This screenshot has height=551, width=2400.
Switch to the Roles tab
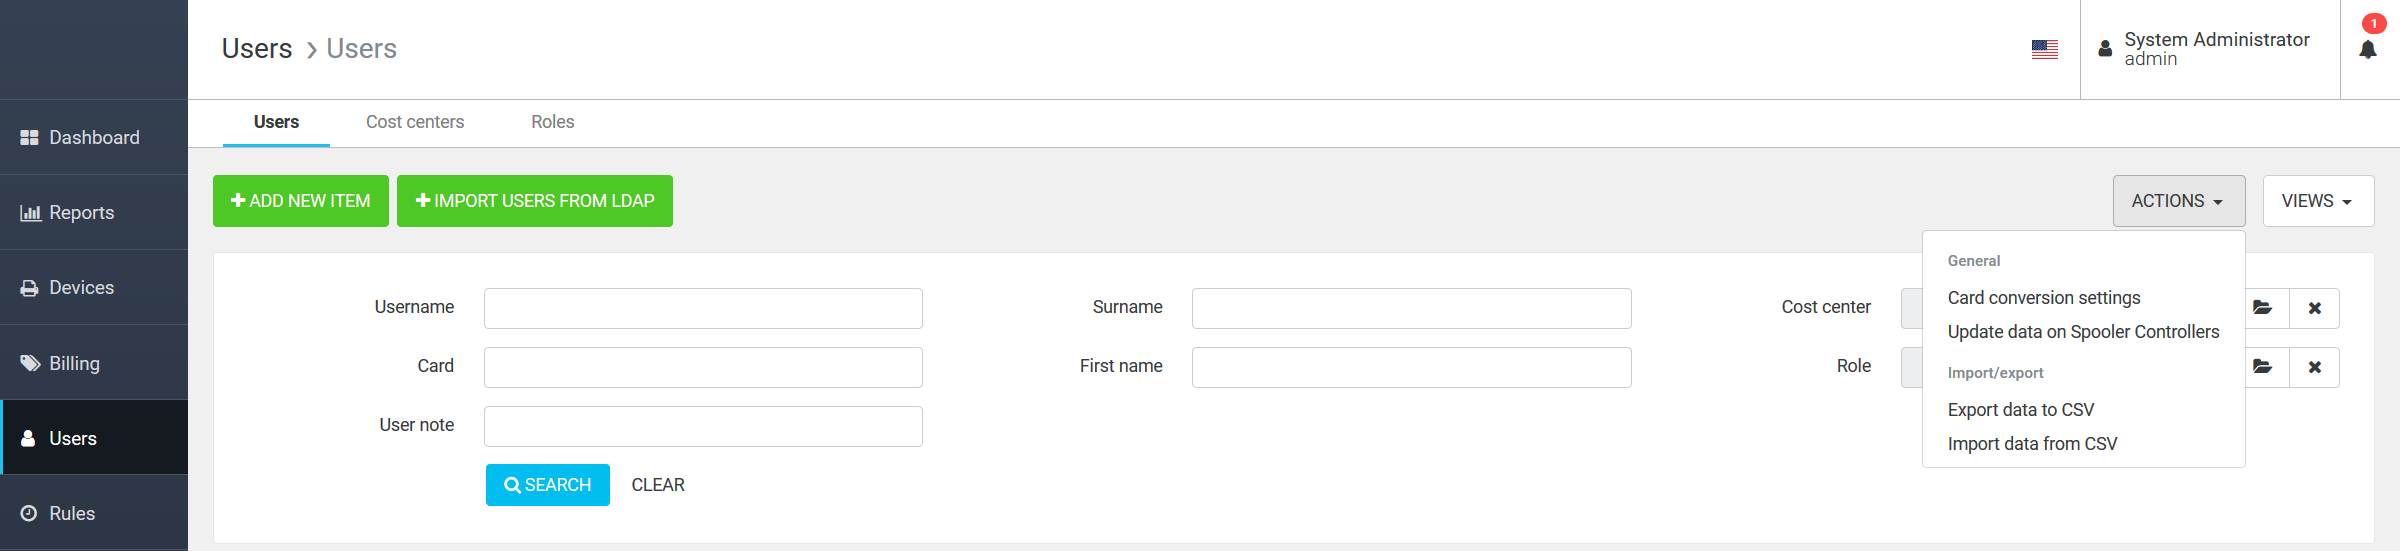click(x=552, y=122)
